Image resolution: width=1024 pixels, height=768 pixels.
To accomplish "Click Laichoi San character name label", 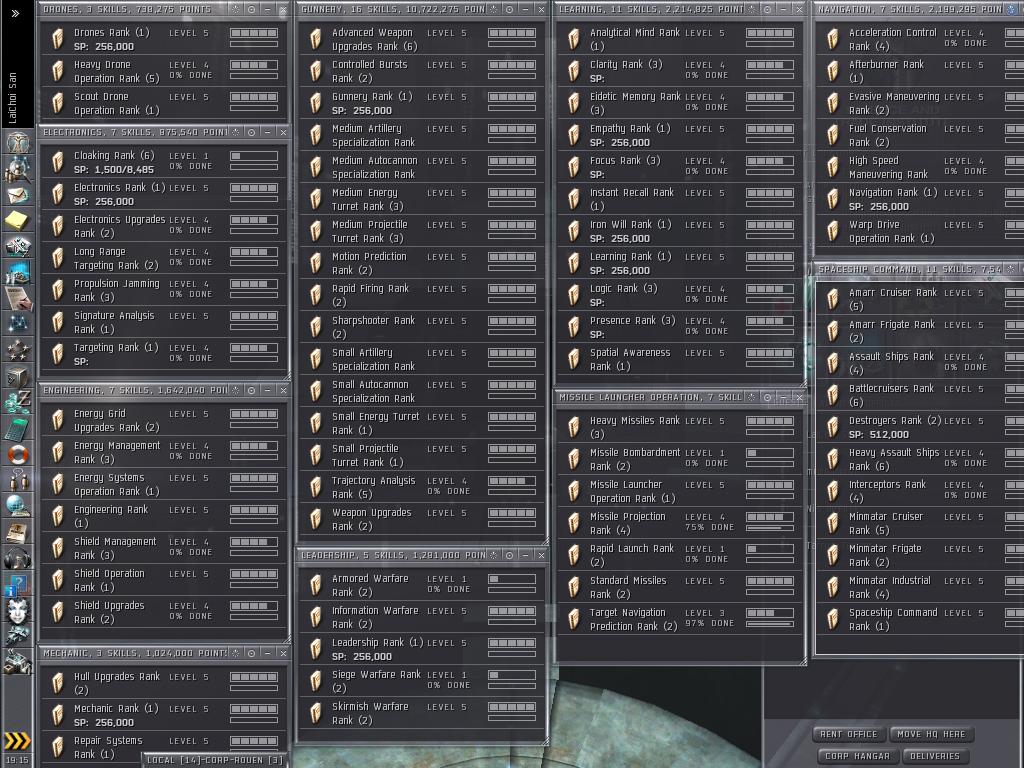I will [12, 98].
